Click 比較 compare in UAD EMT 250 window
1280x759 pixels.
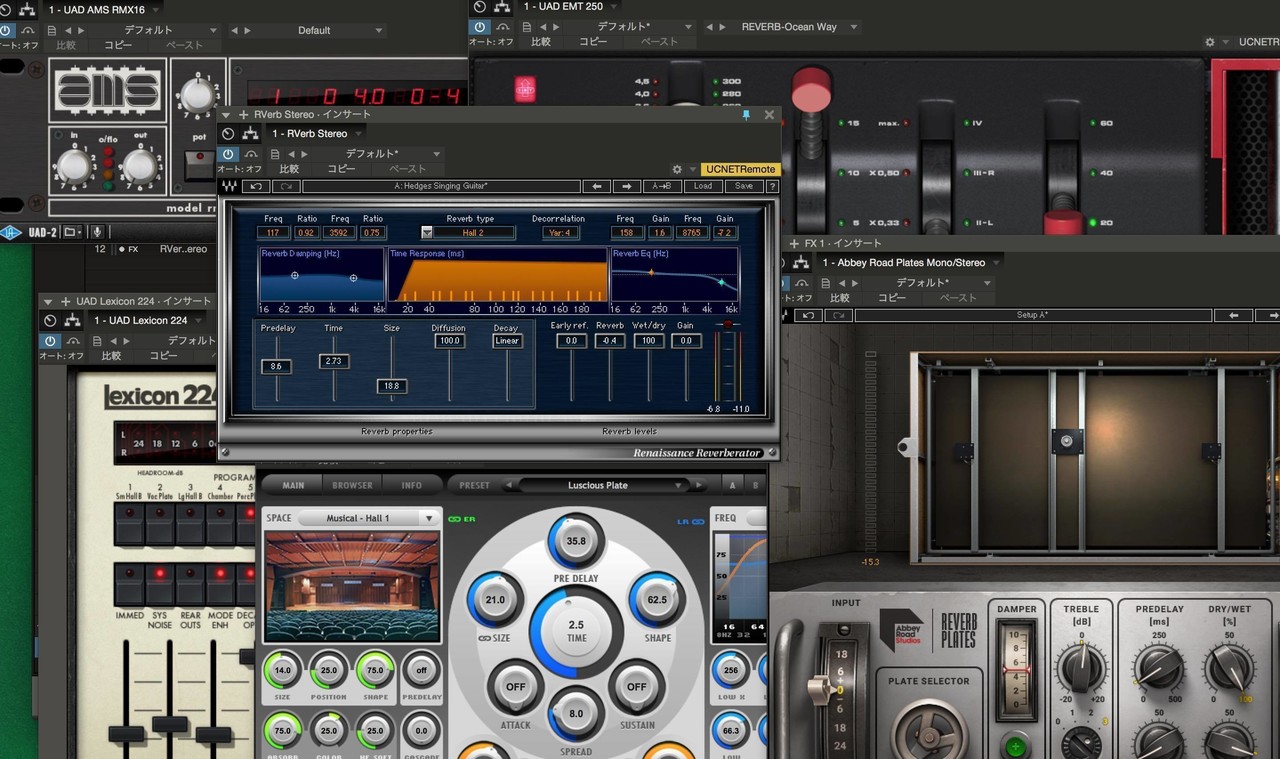coord(541,42)
